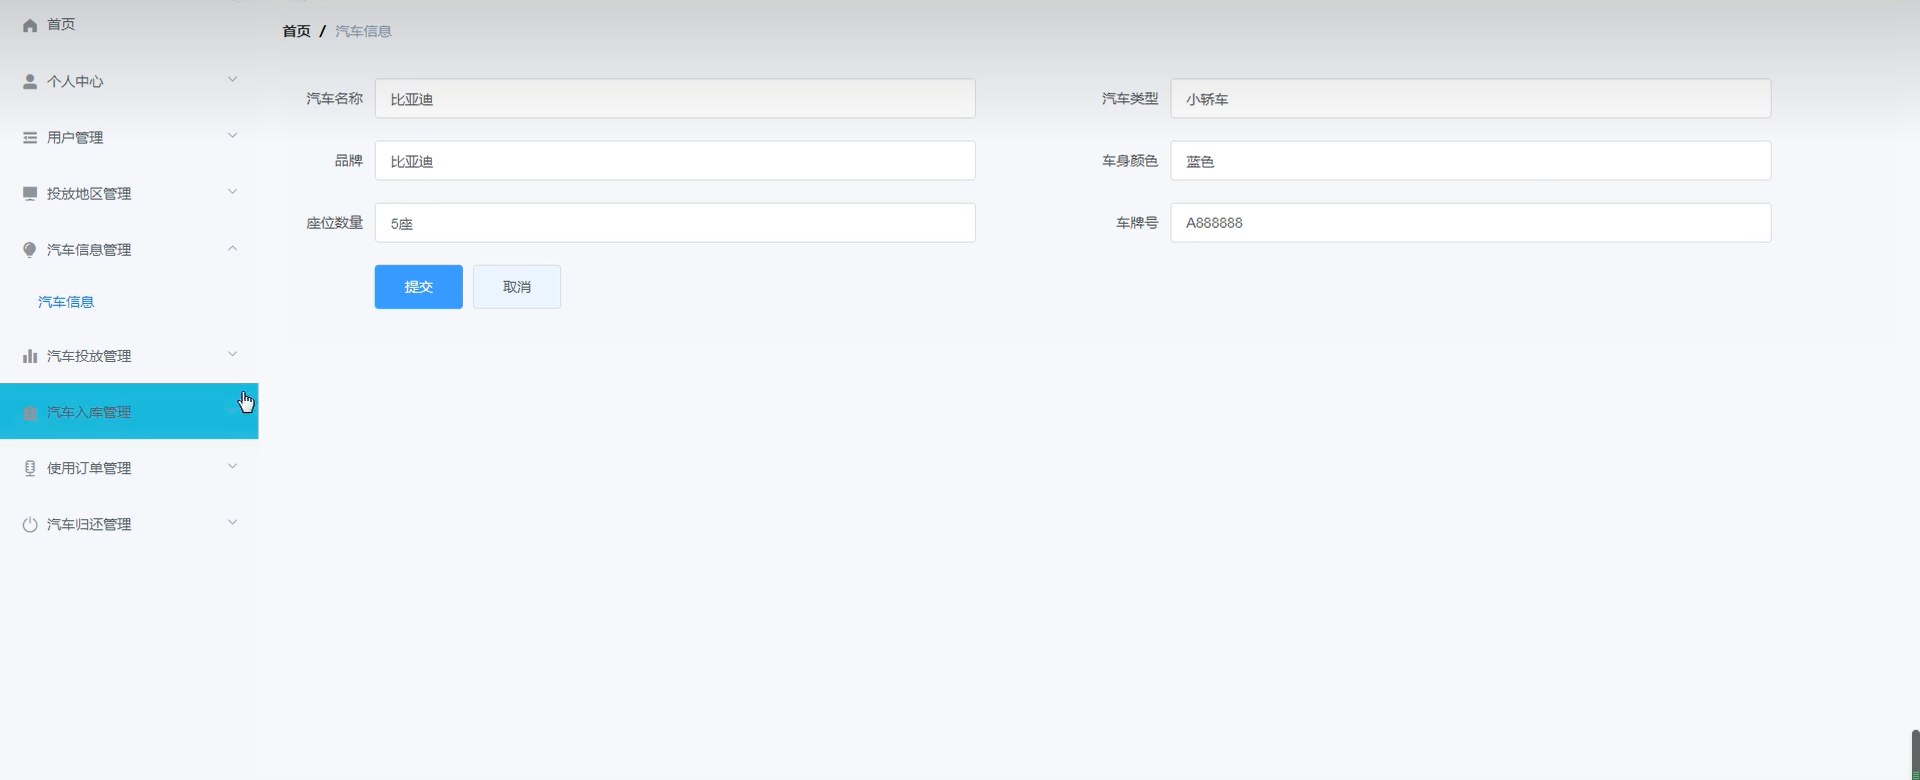1920x780 pixels.
Task: Click the 车牌号 field label
Action: (1137, 222)
